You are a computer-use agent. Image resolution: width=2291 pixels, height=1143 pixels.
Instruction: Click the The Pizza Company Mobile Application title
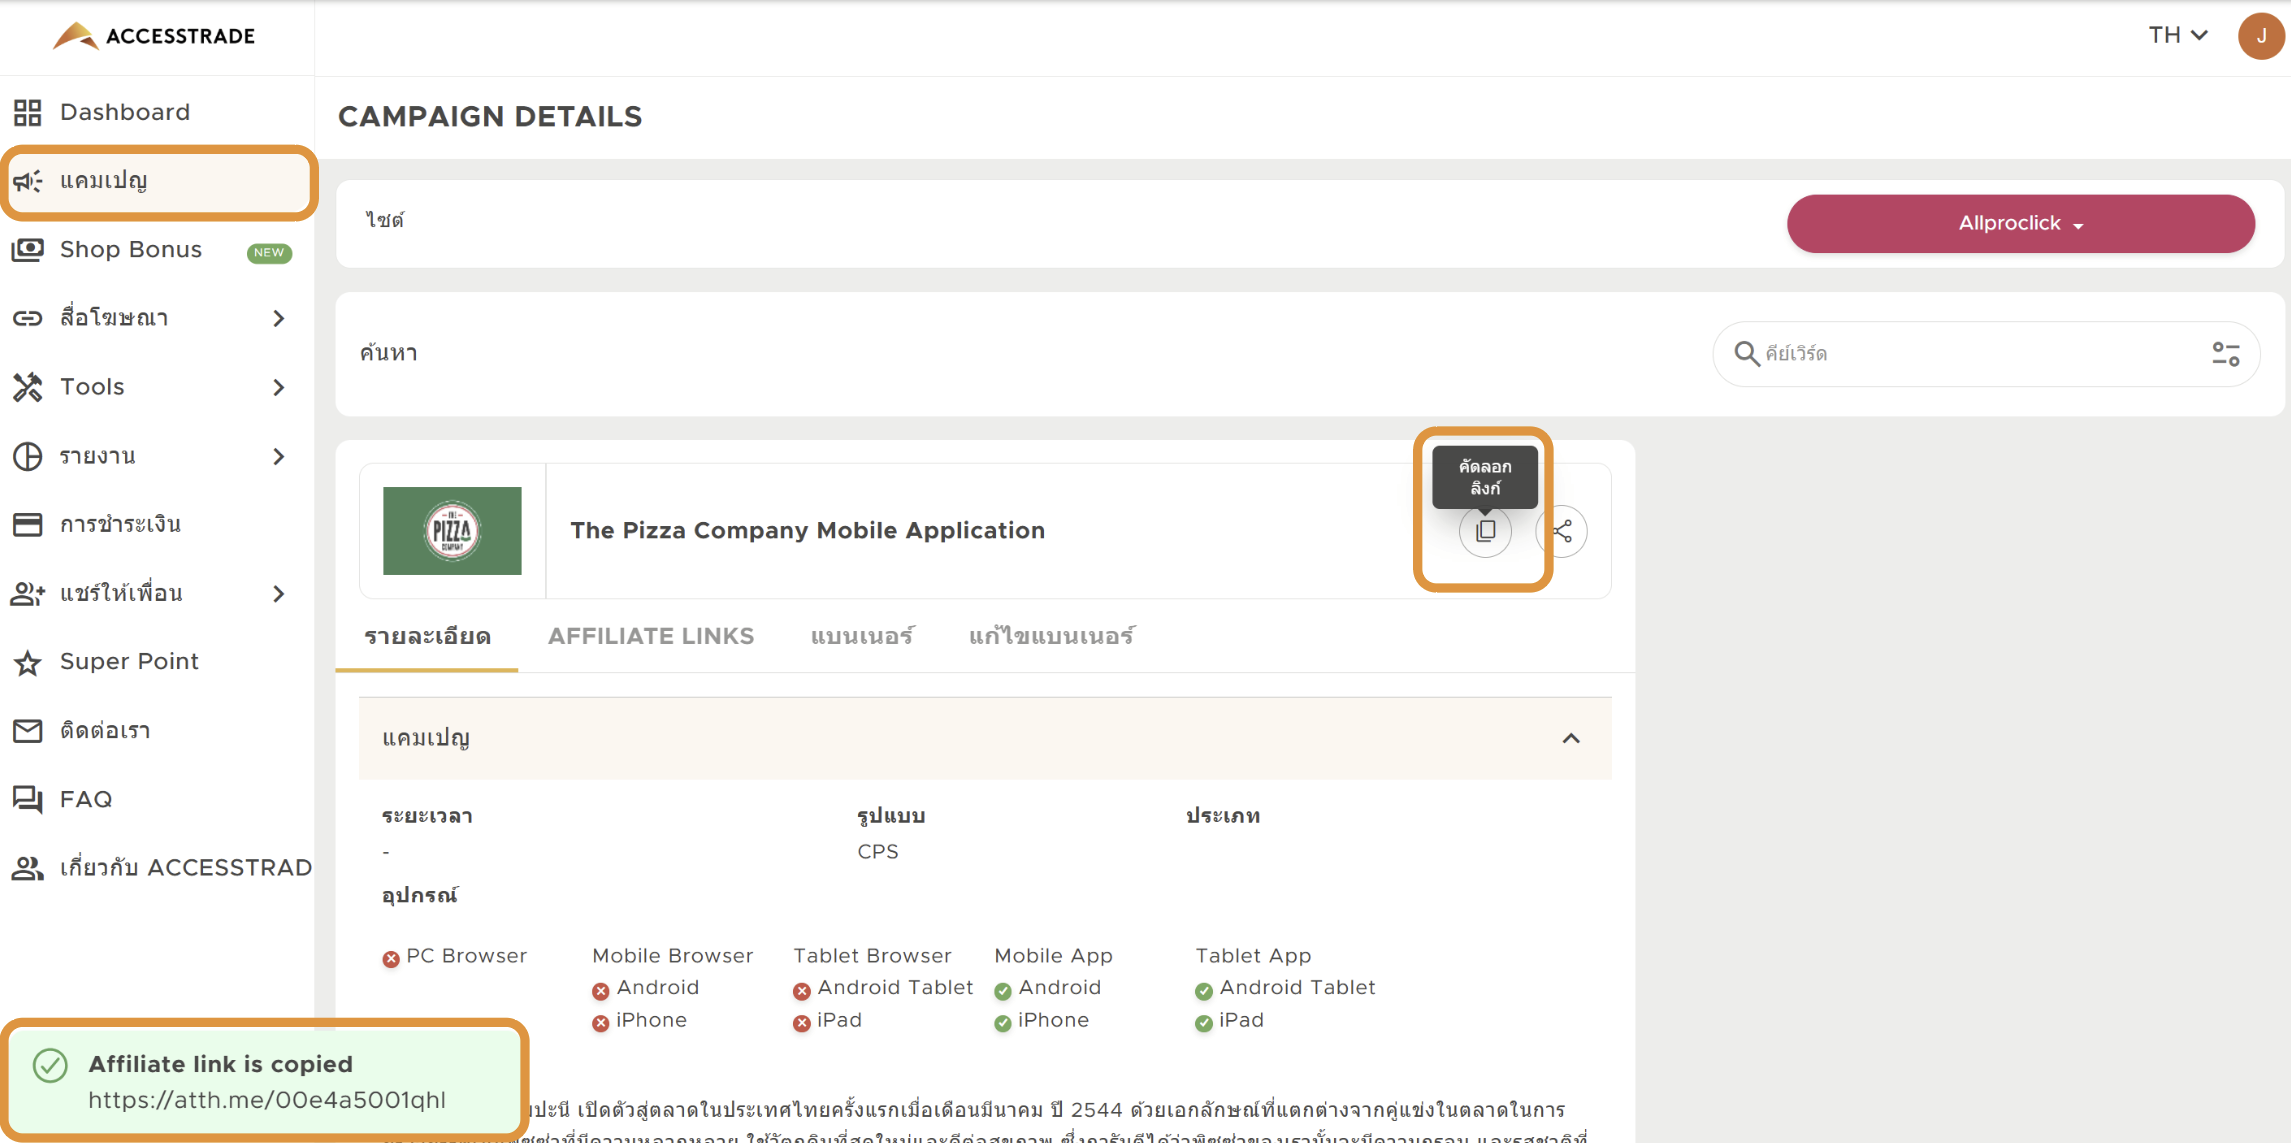tap(807, 531)
